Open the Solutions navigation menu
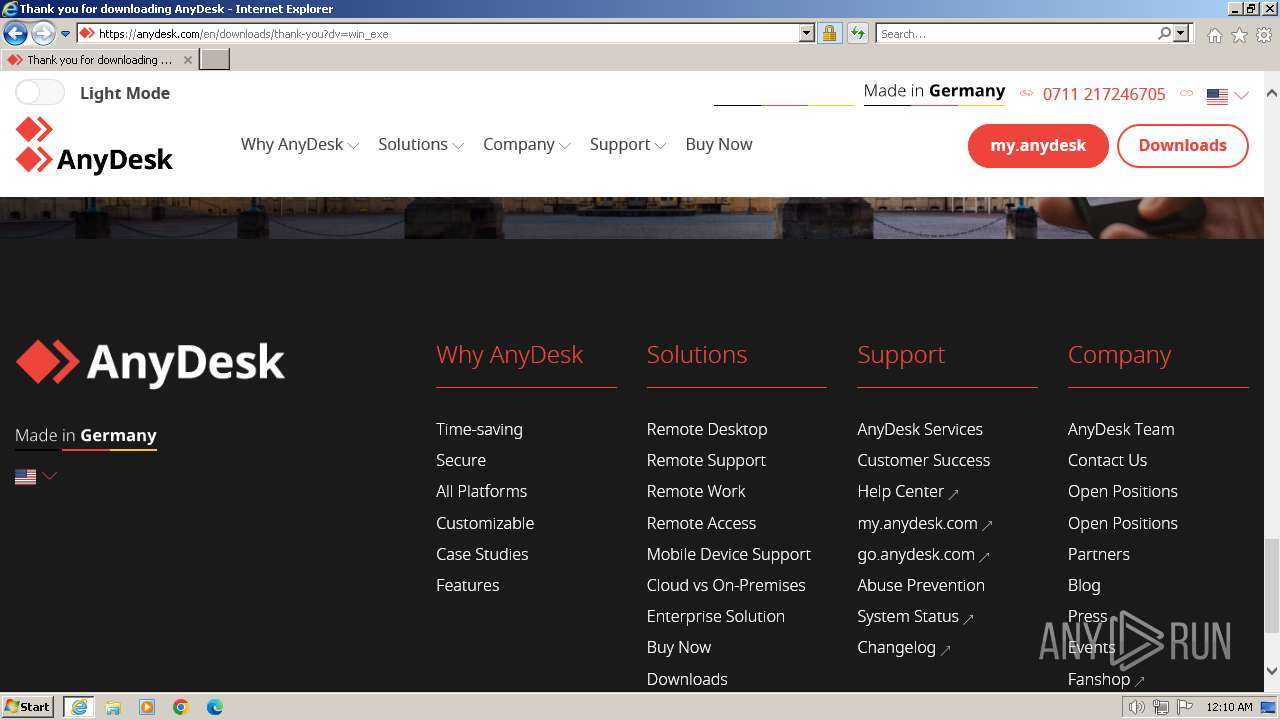This screenshot has height=720, width=1280. tap(420, 145)
